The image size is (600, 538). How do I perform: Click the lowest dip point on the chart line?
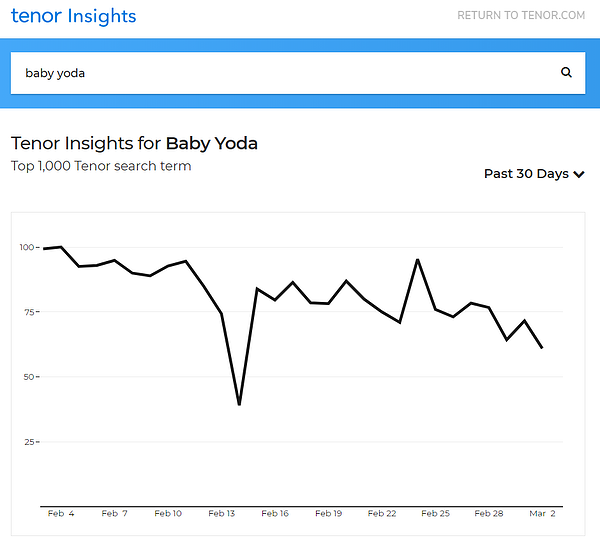(239, 405)
